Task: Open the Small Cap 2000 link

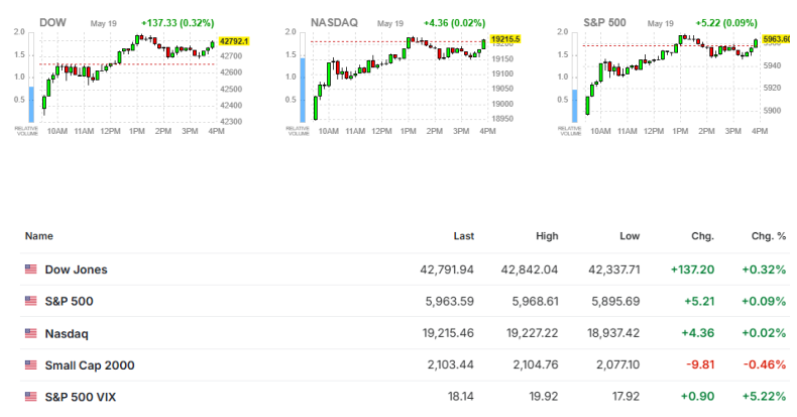Action: coord(89,365)
